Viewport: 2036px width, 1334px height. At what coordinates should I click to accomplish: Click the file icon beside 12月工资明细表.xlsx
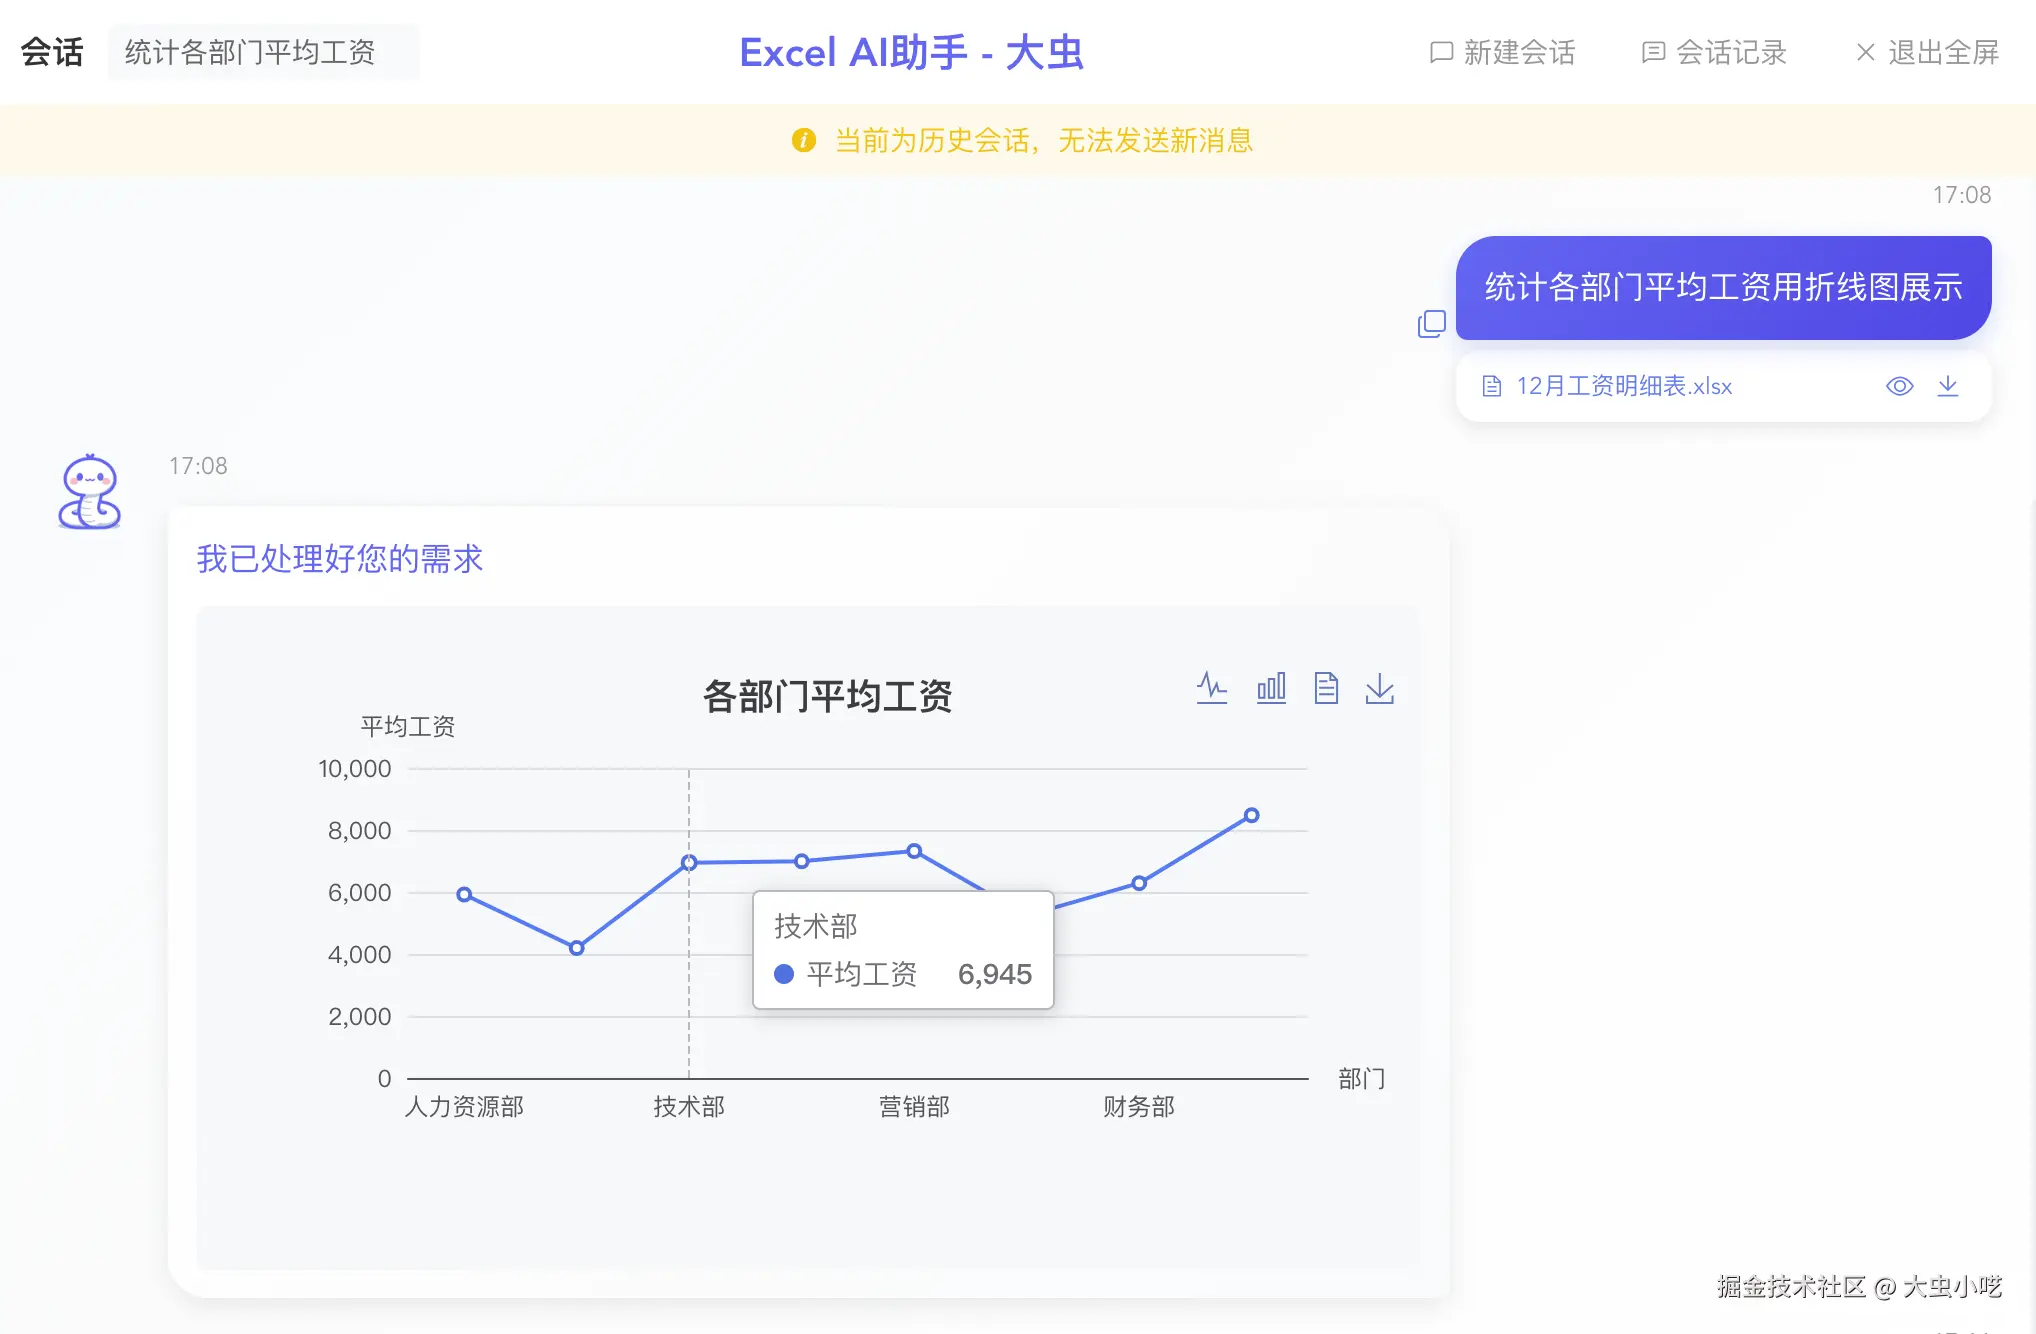pos(1491,386)
